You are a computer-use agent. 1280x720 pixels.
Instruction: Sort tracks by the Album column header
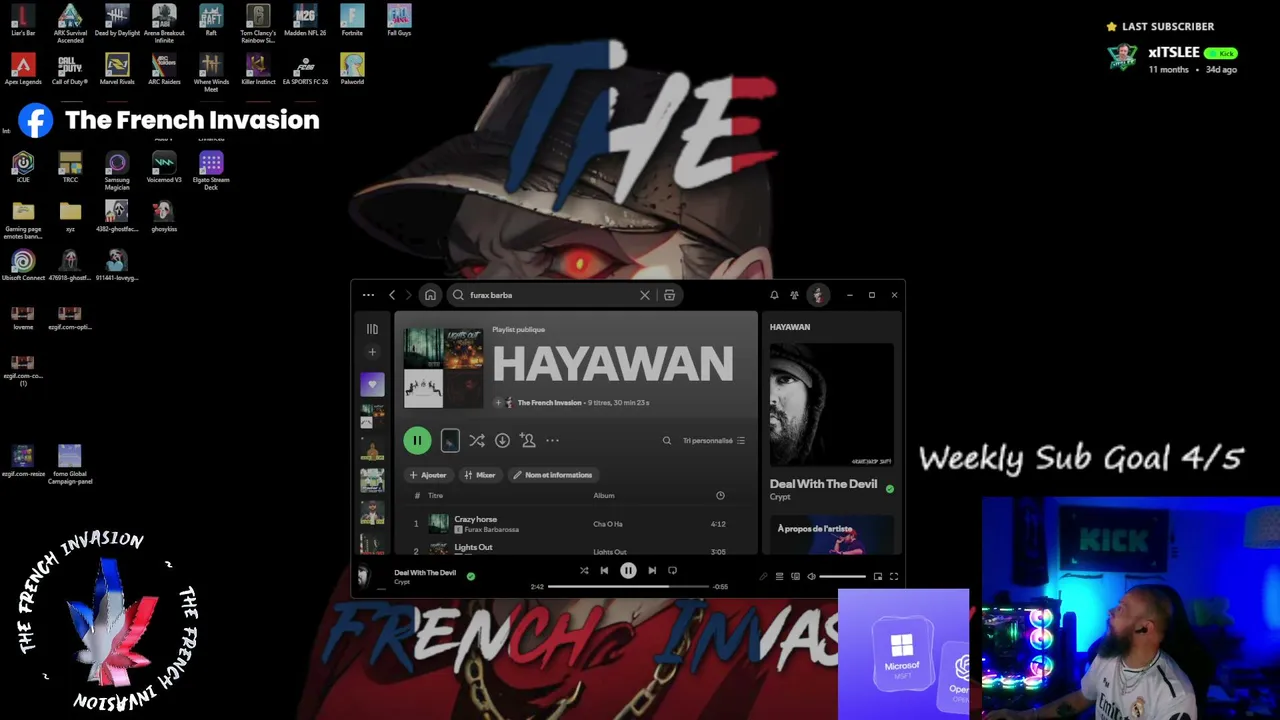point(604,495)
